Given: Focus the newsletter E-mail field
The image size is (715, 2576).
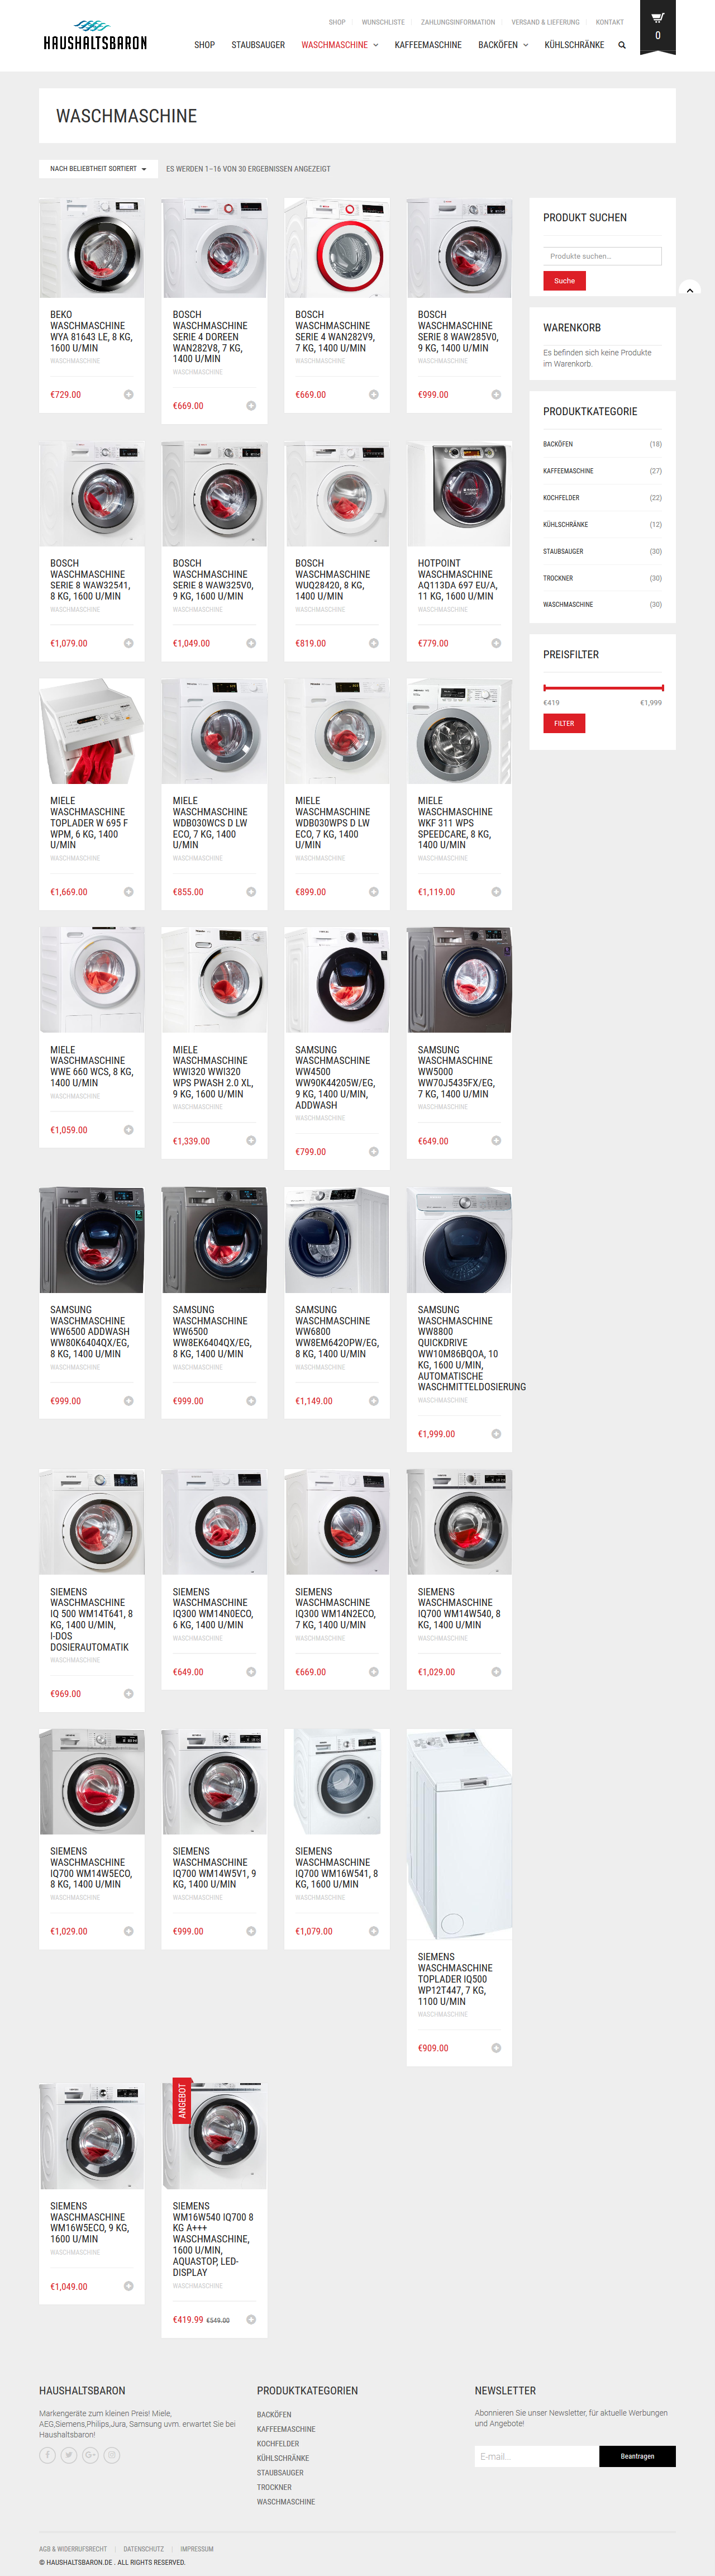Looking at the screenshot, I should point(537,2456).
